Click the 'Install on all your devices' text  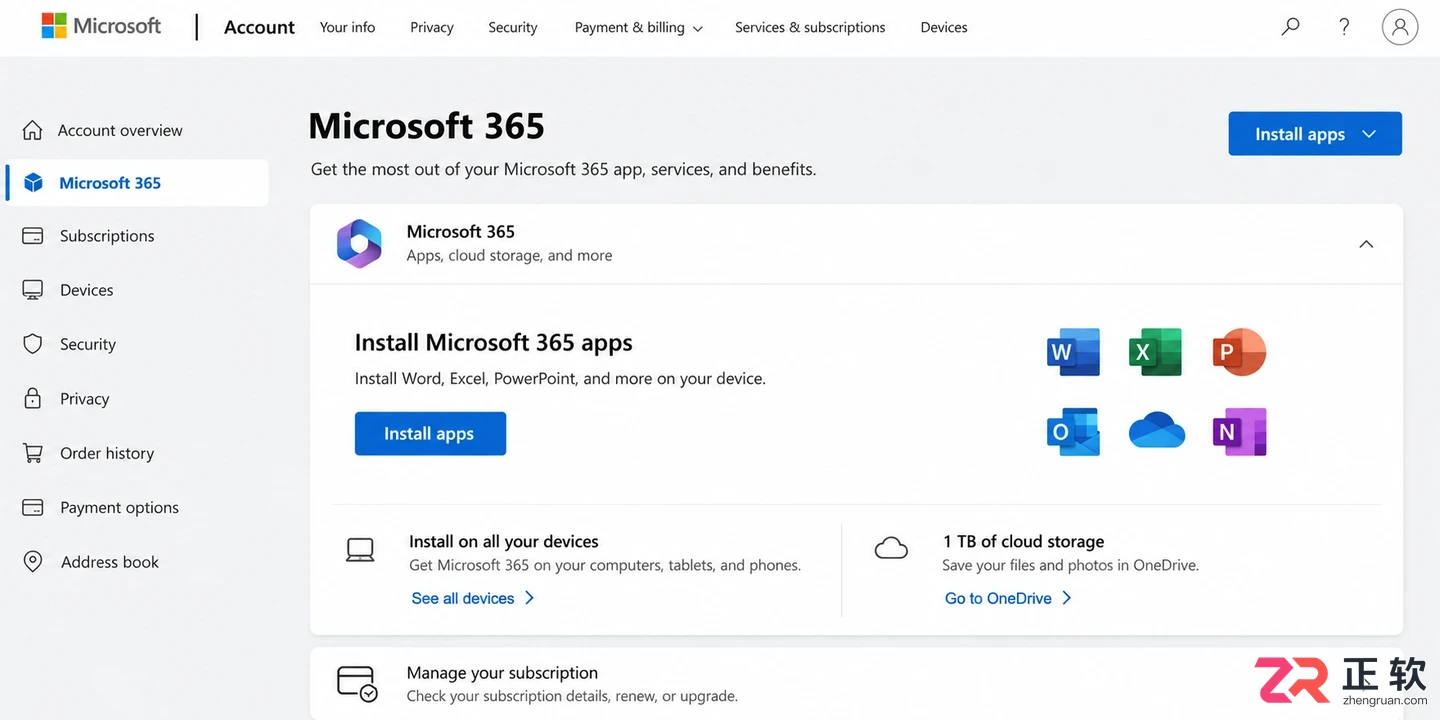(x=504, y=541)
